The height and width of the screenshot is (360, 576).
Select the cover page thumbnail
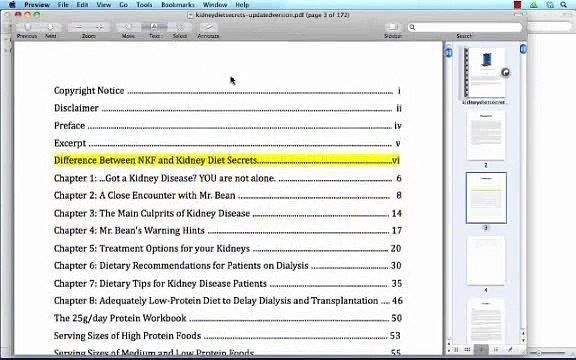(x=485, y=73)
